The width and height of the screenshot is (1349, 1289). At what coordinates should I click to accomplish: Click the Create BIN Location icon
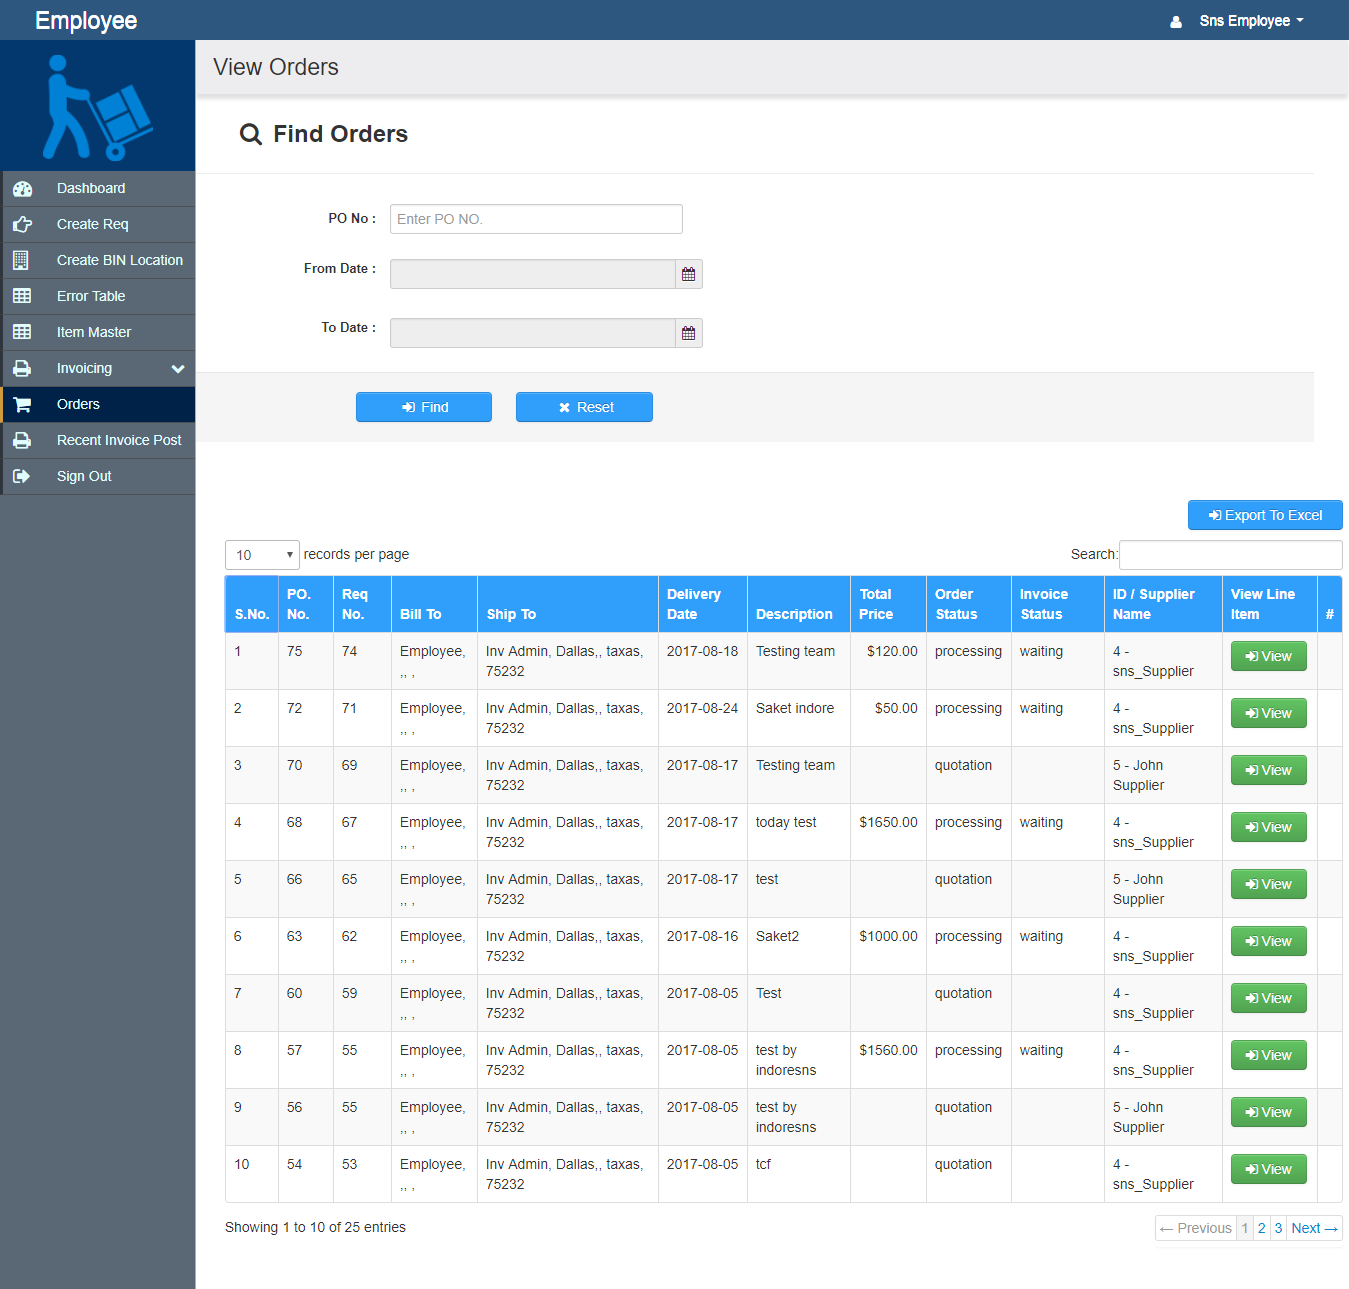pyautogui.click(x=22, y=260)
